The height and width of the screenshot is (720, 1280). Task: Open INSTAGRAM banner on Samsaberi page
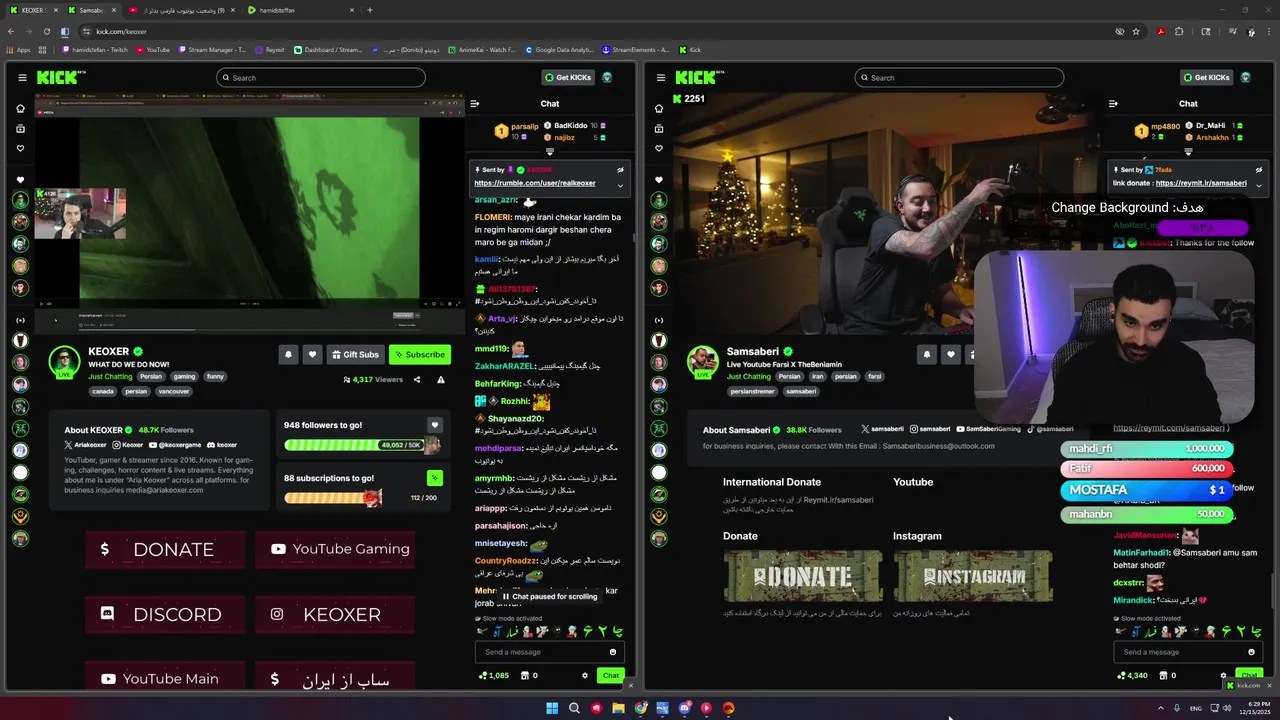coord(973,576)
